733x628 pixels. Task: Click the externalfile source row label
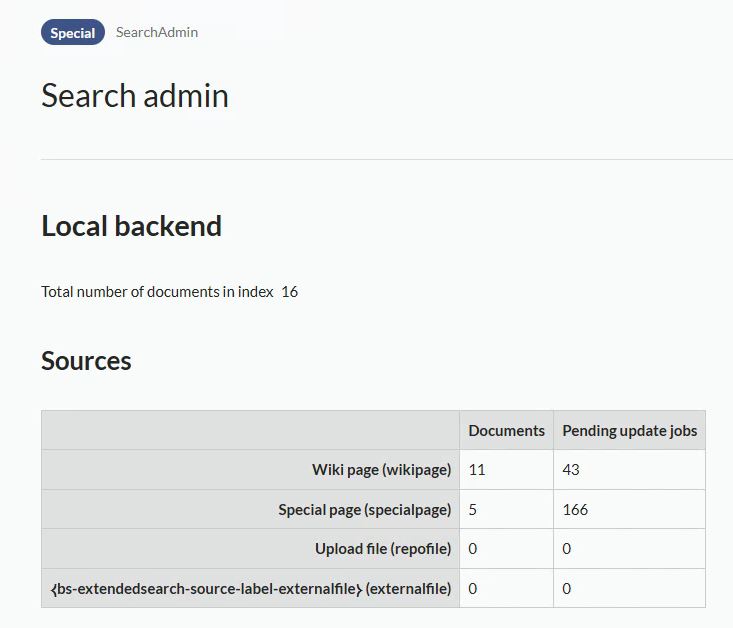(250, 588)
